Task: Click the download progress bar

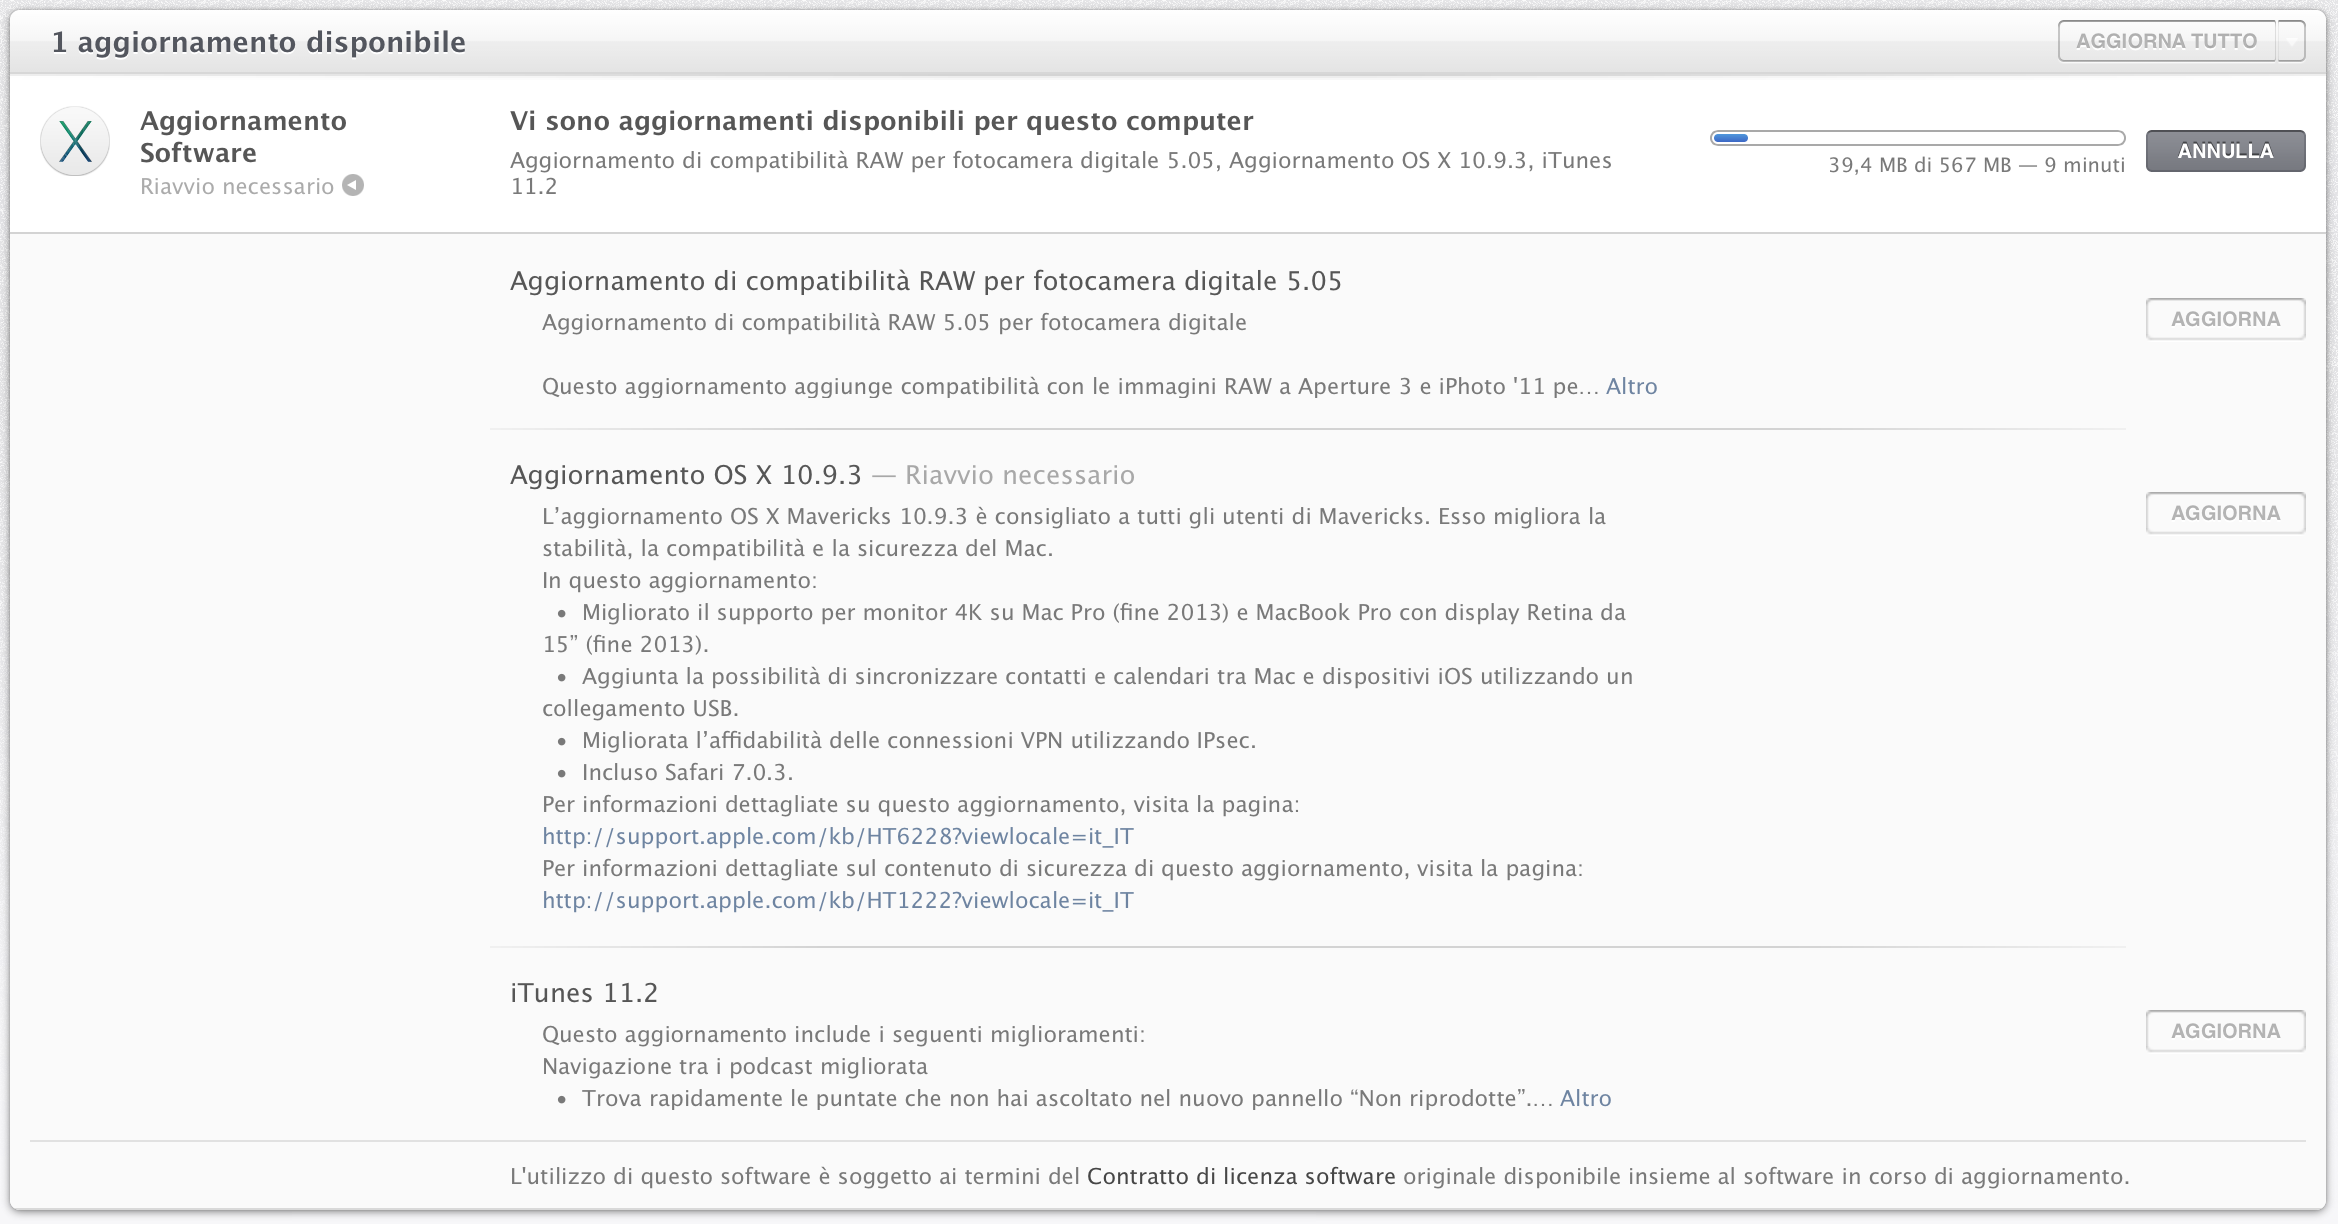Action: pyautogui.click(x=1917, y=138)
